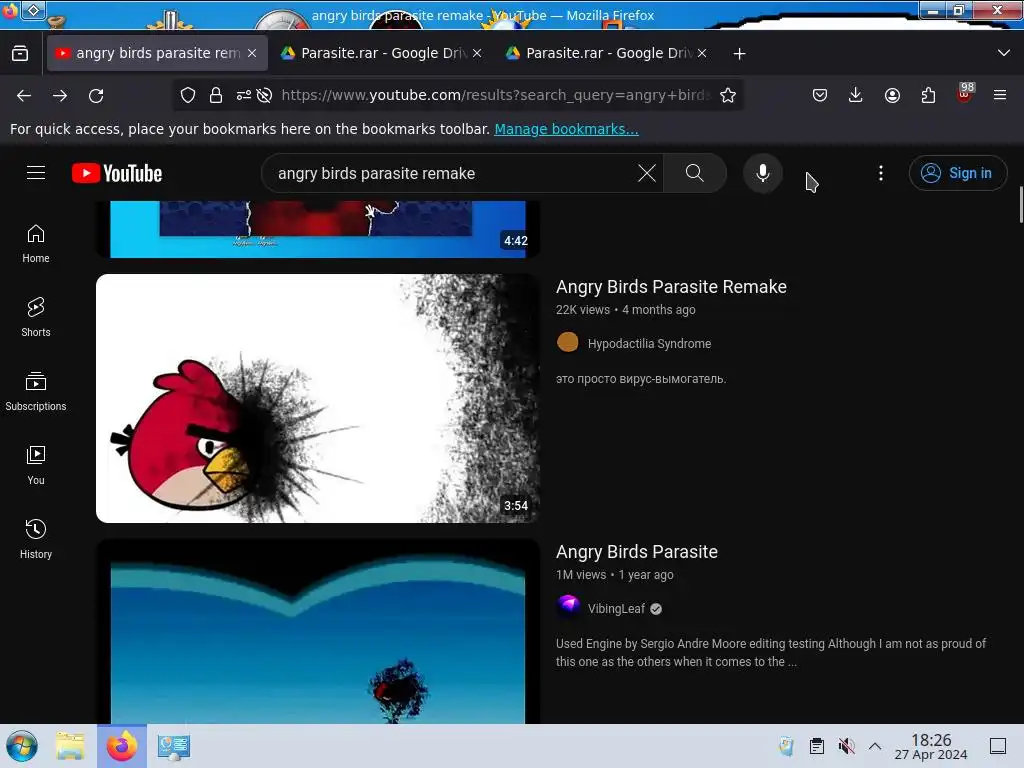Open the clipboard tray icon
Image resolution: width=1024 pixels, height=768 pixels.
[x=816, y=746]
